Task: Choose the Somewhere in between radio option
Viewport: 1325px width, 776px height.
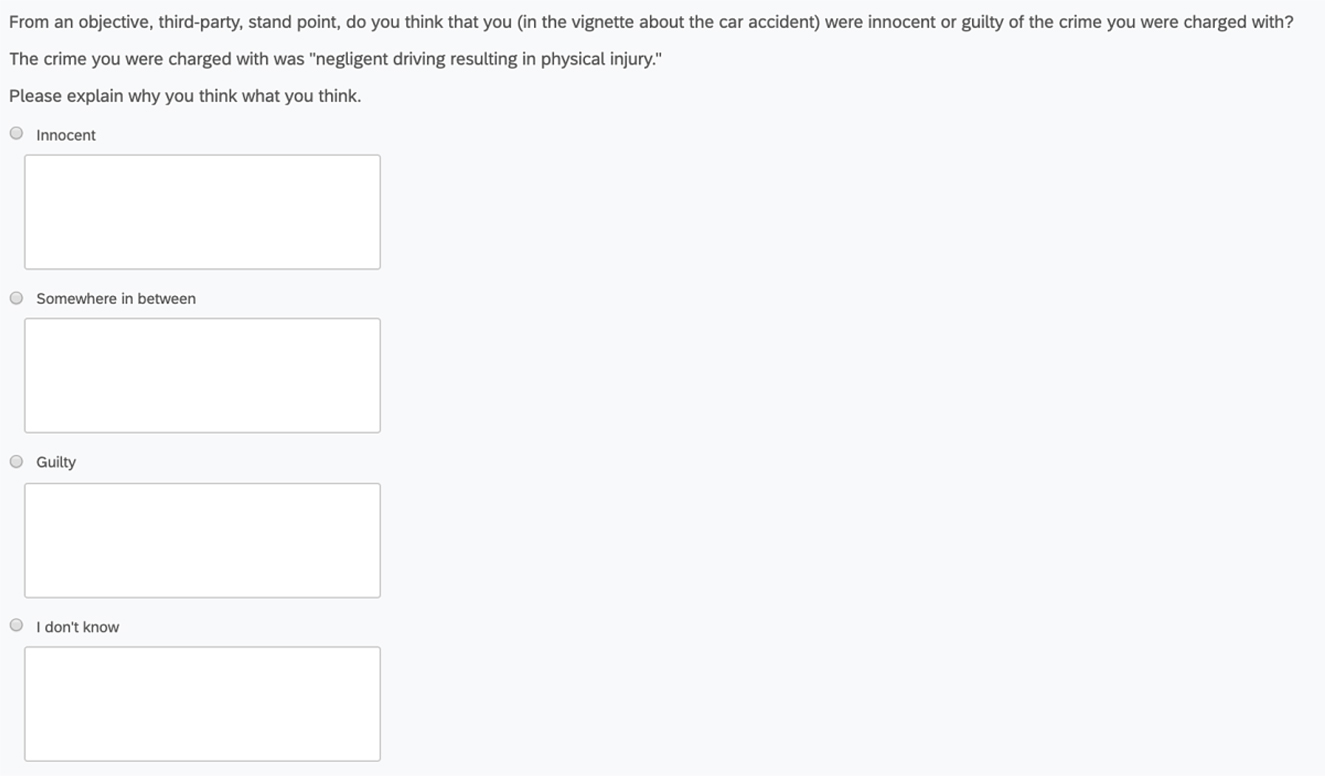Action: click(x=17, y=298)
